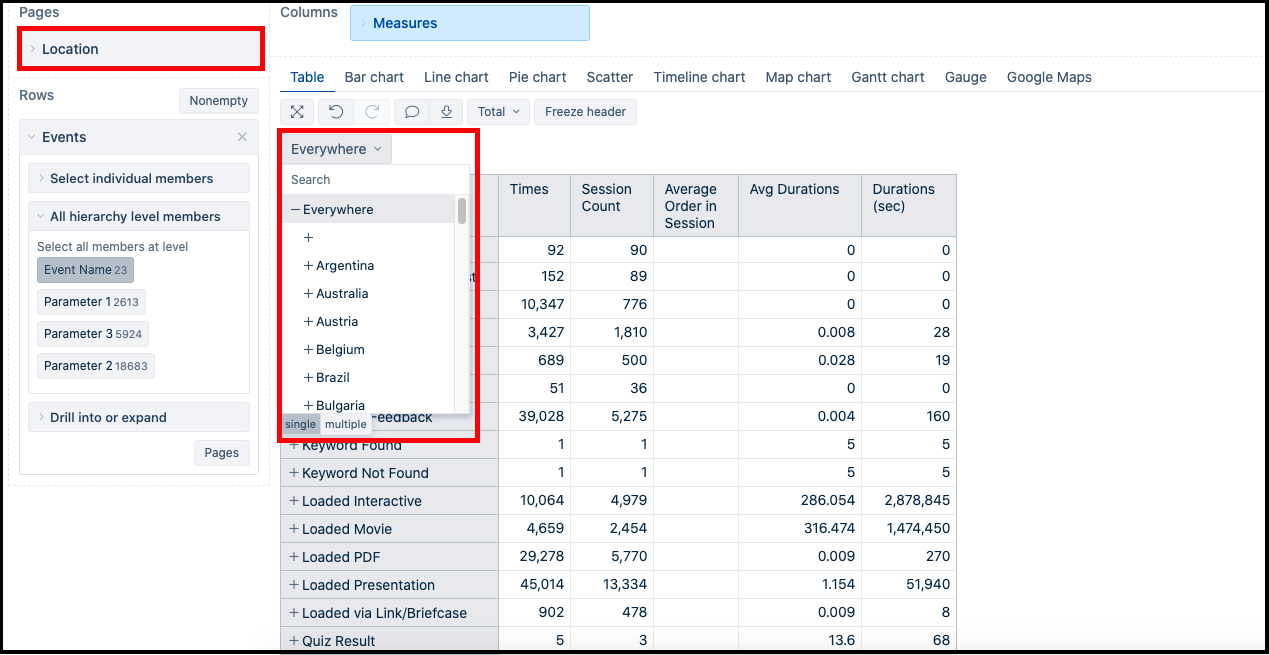
Task: Click the comment speech bubble icon
Action: pyautogui.click(x=411, y=112)
